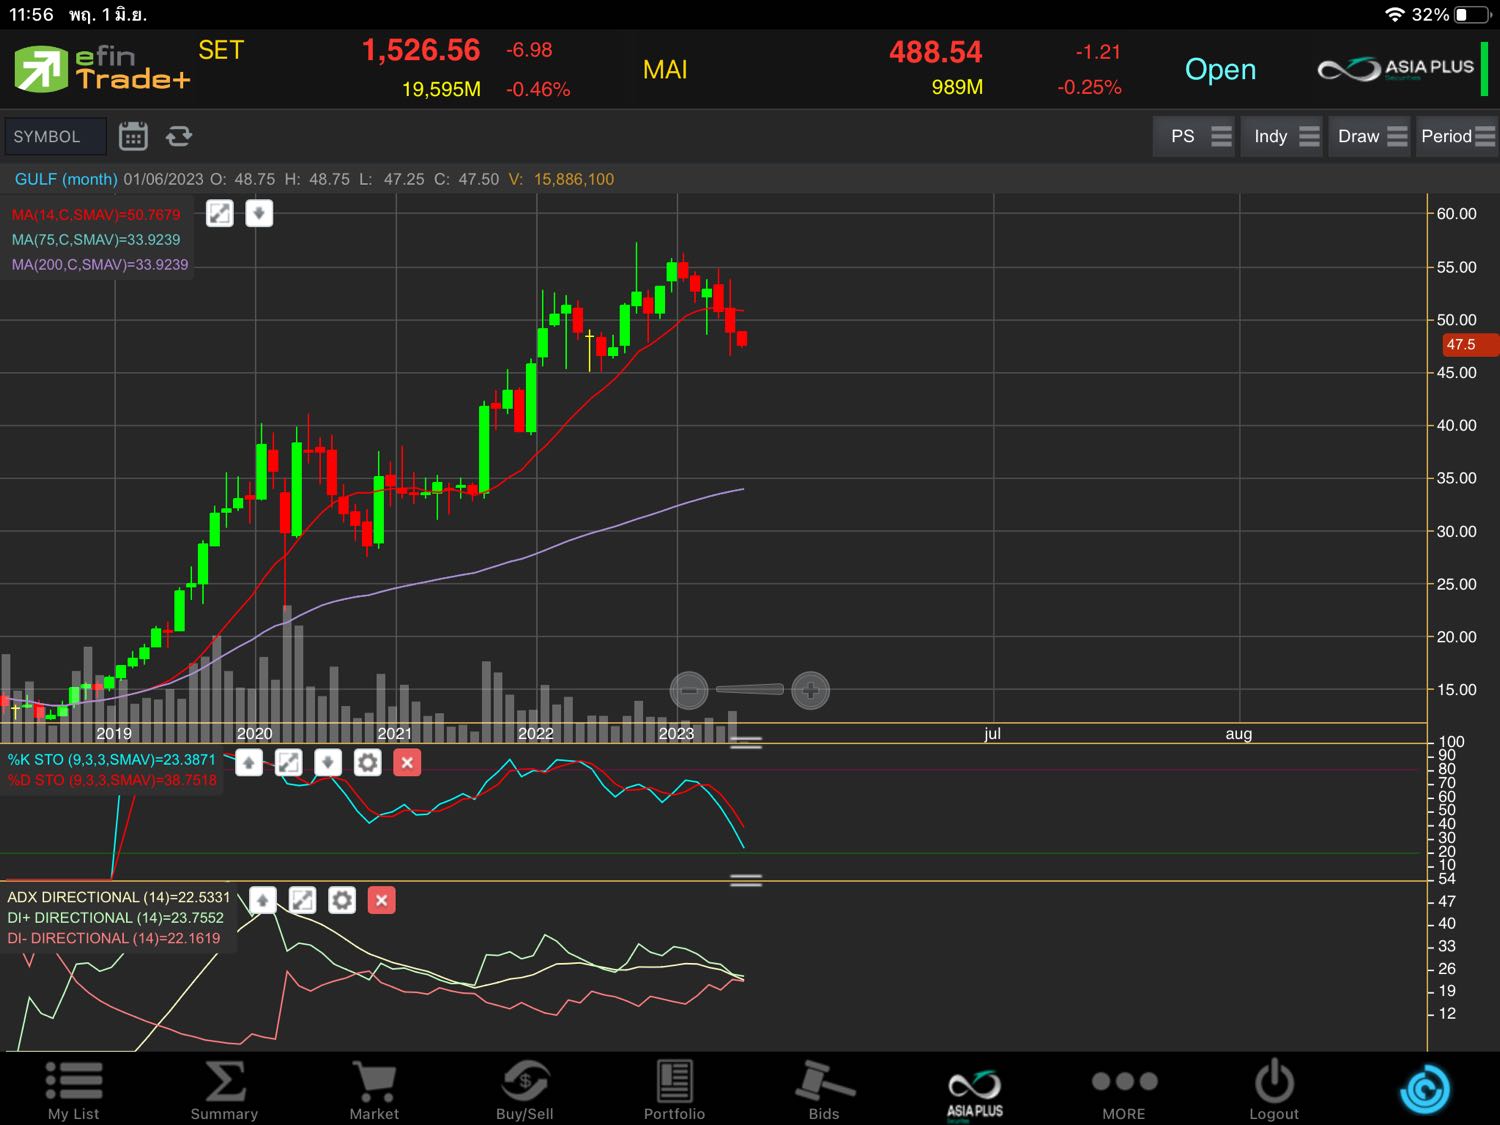Open the calendar date picker icon
The height and width of the screenshot is (1125, 1500).
[133, 136]
